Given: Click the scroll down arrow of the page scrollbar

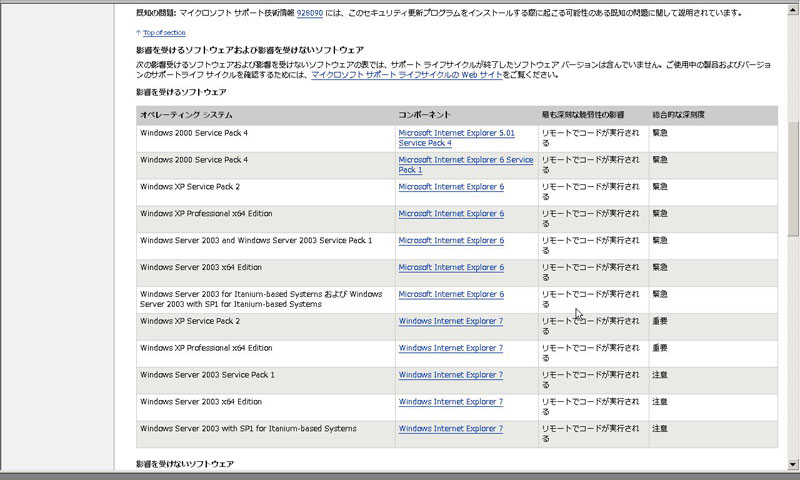Looking at the screenshot, I should click(793, 464).
